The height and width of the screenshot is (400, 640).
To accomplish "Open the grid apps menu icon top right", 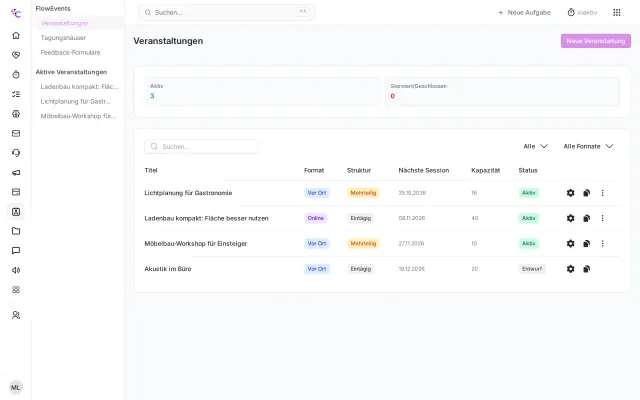I will [x=617, y=13].
